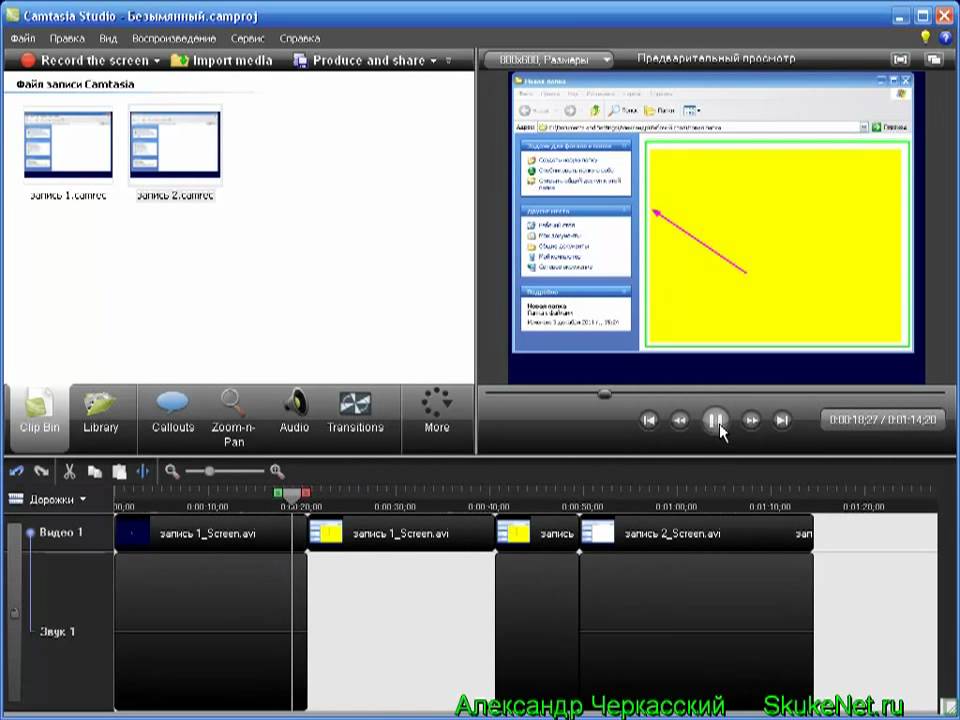Click Produce and share button
The width and height of the screenshot is (960, 720).
(x=360, y=61)
